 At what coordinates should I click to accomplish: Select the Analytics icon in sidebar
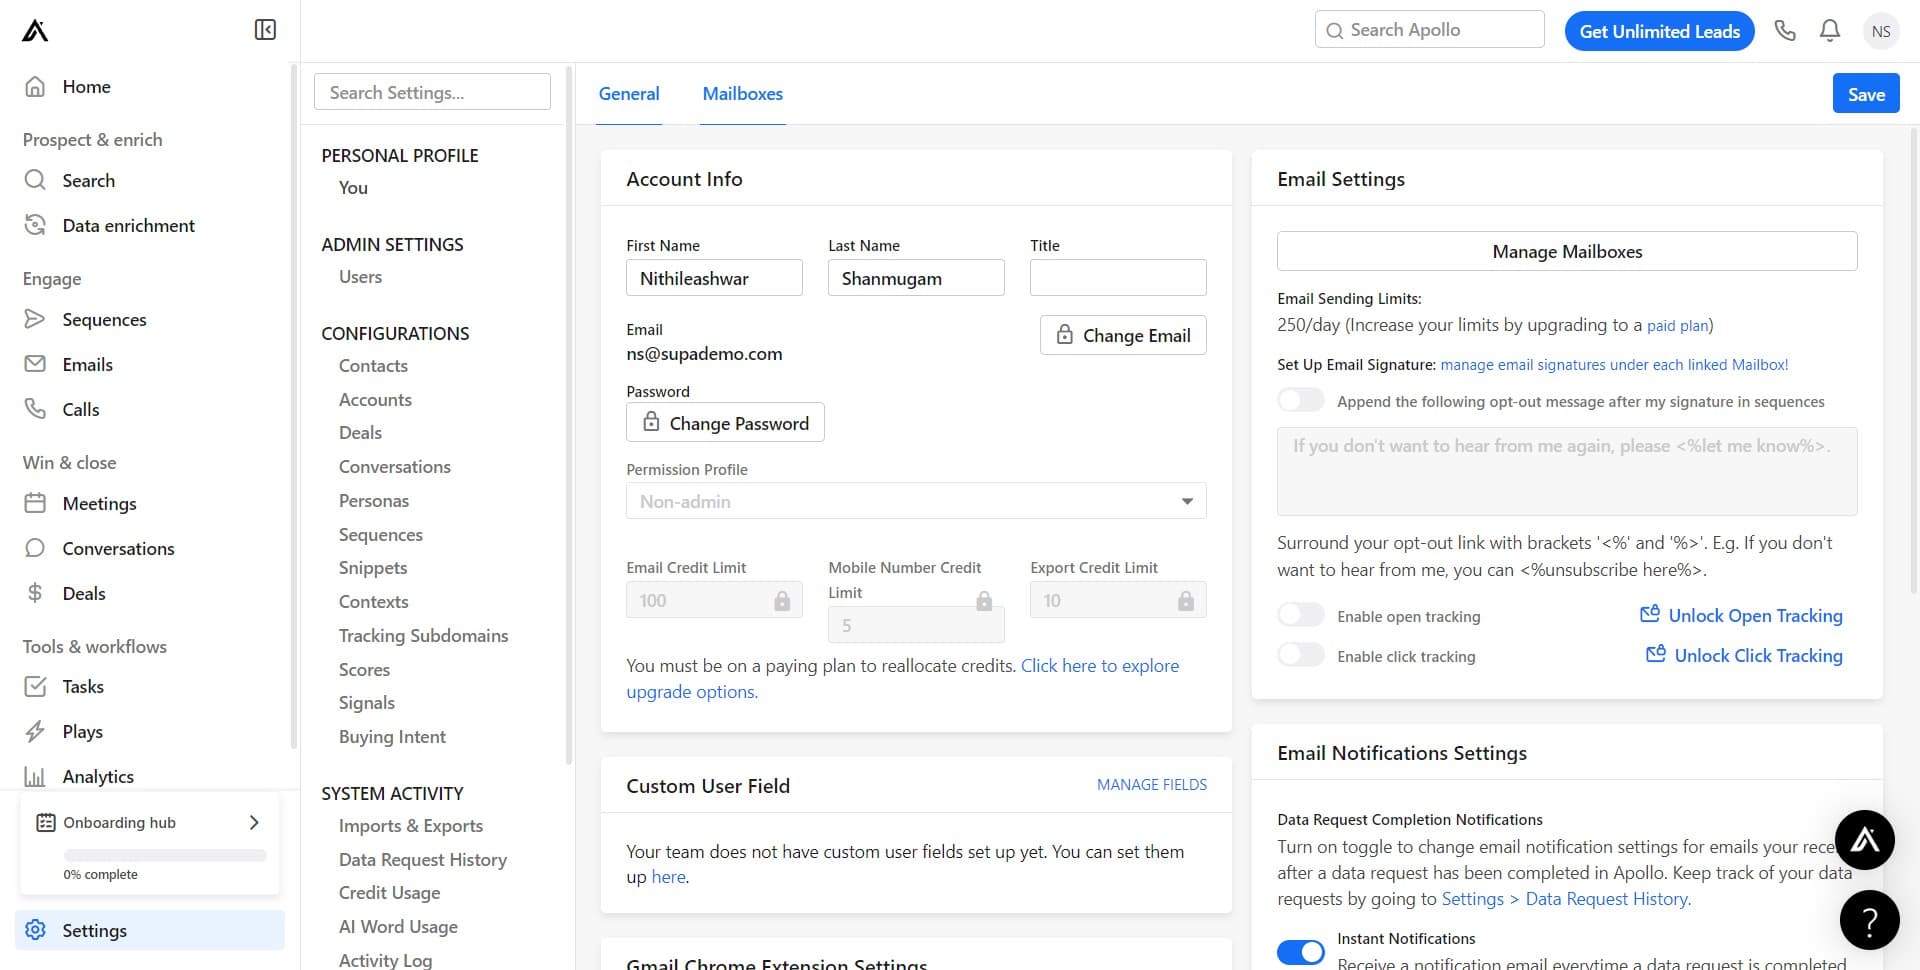(x=35, y=776)
